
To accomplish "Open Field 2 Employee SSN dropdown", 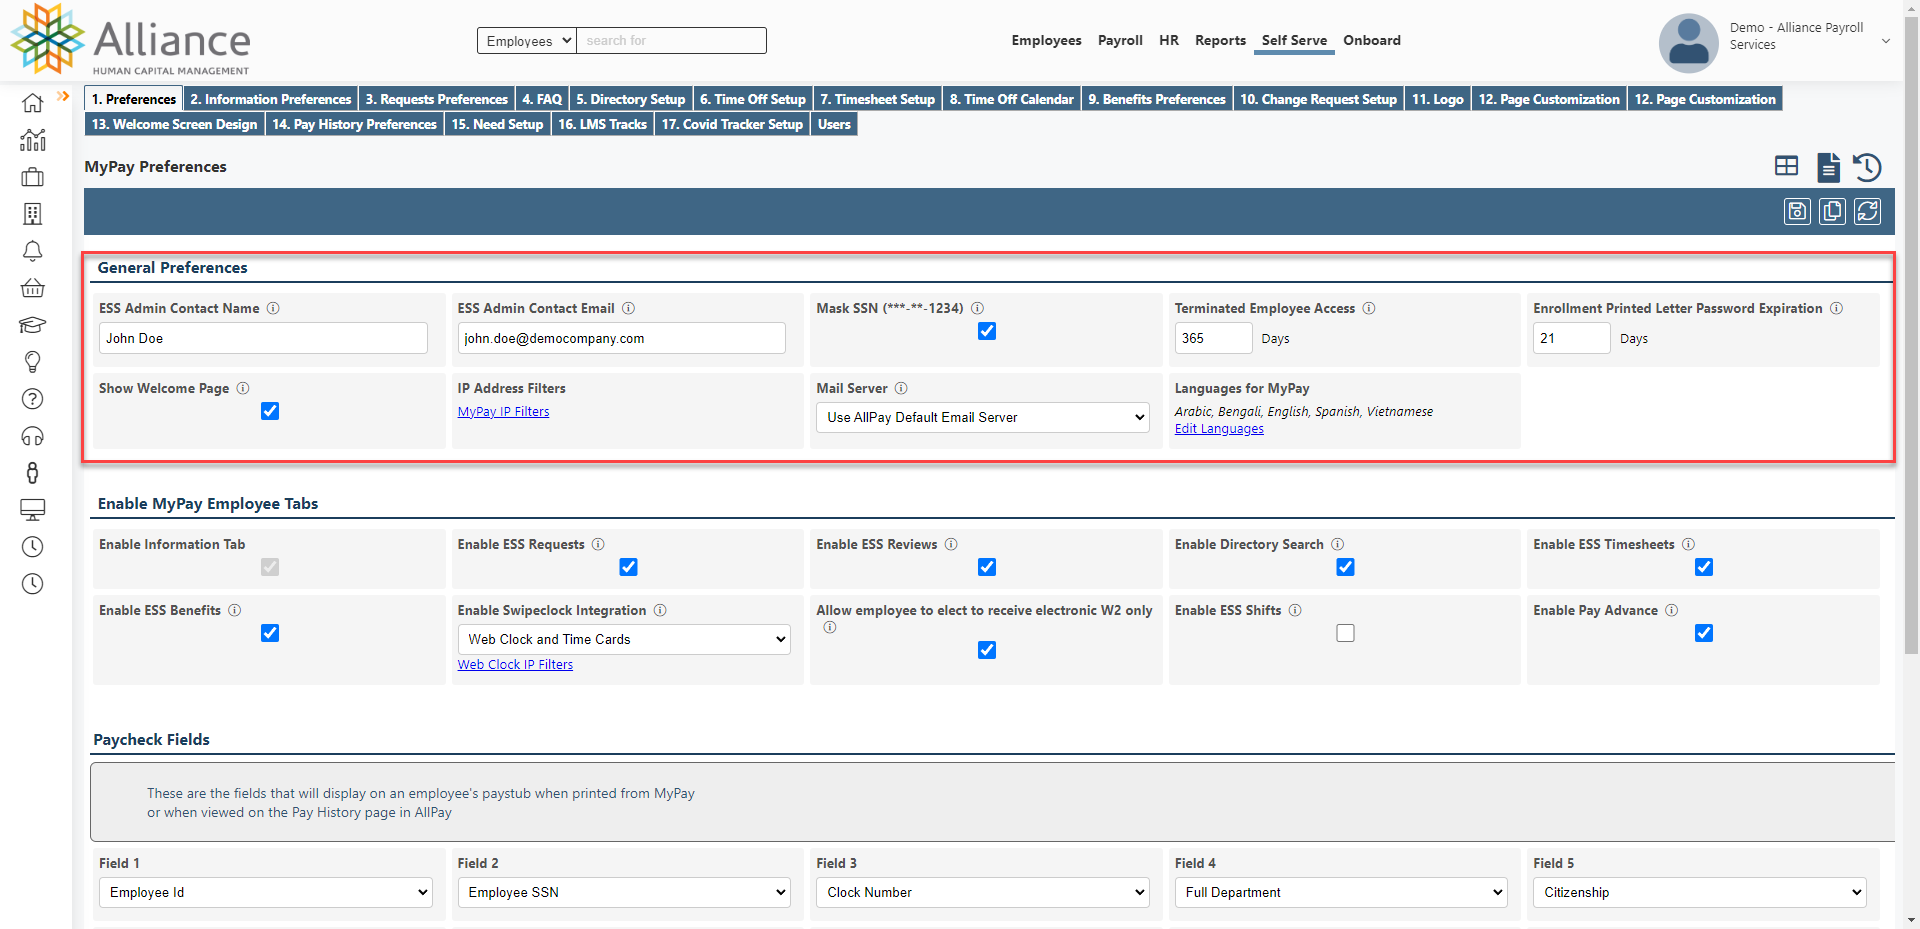I will [624, 892].
